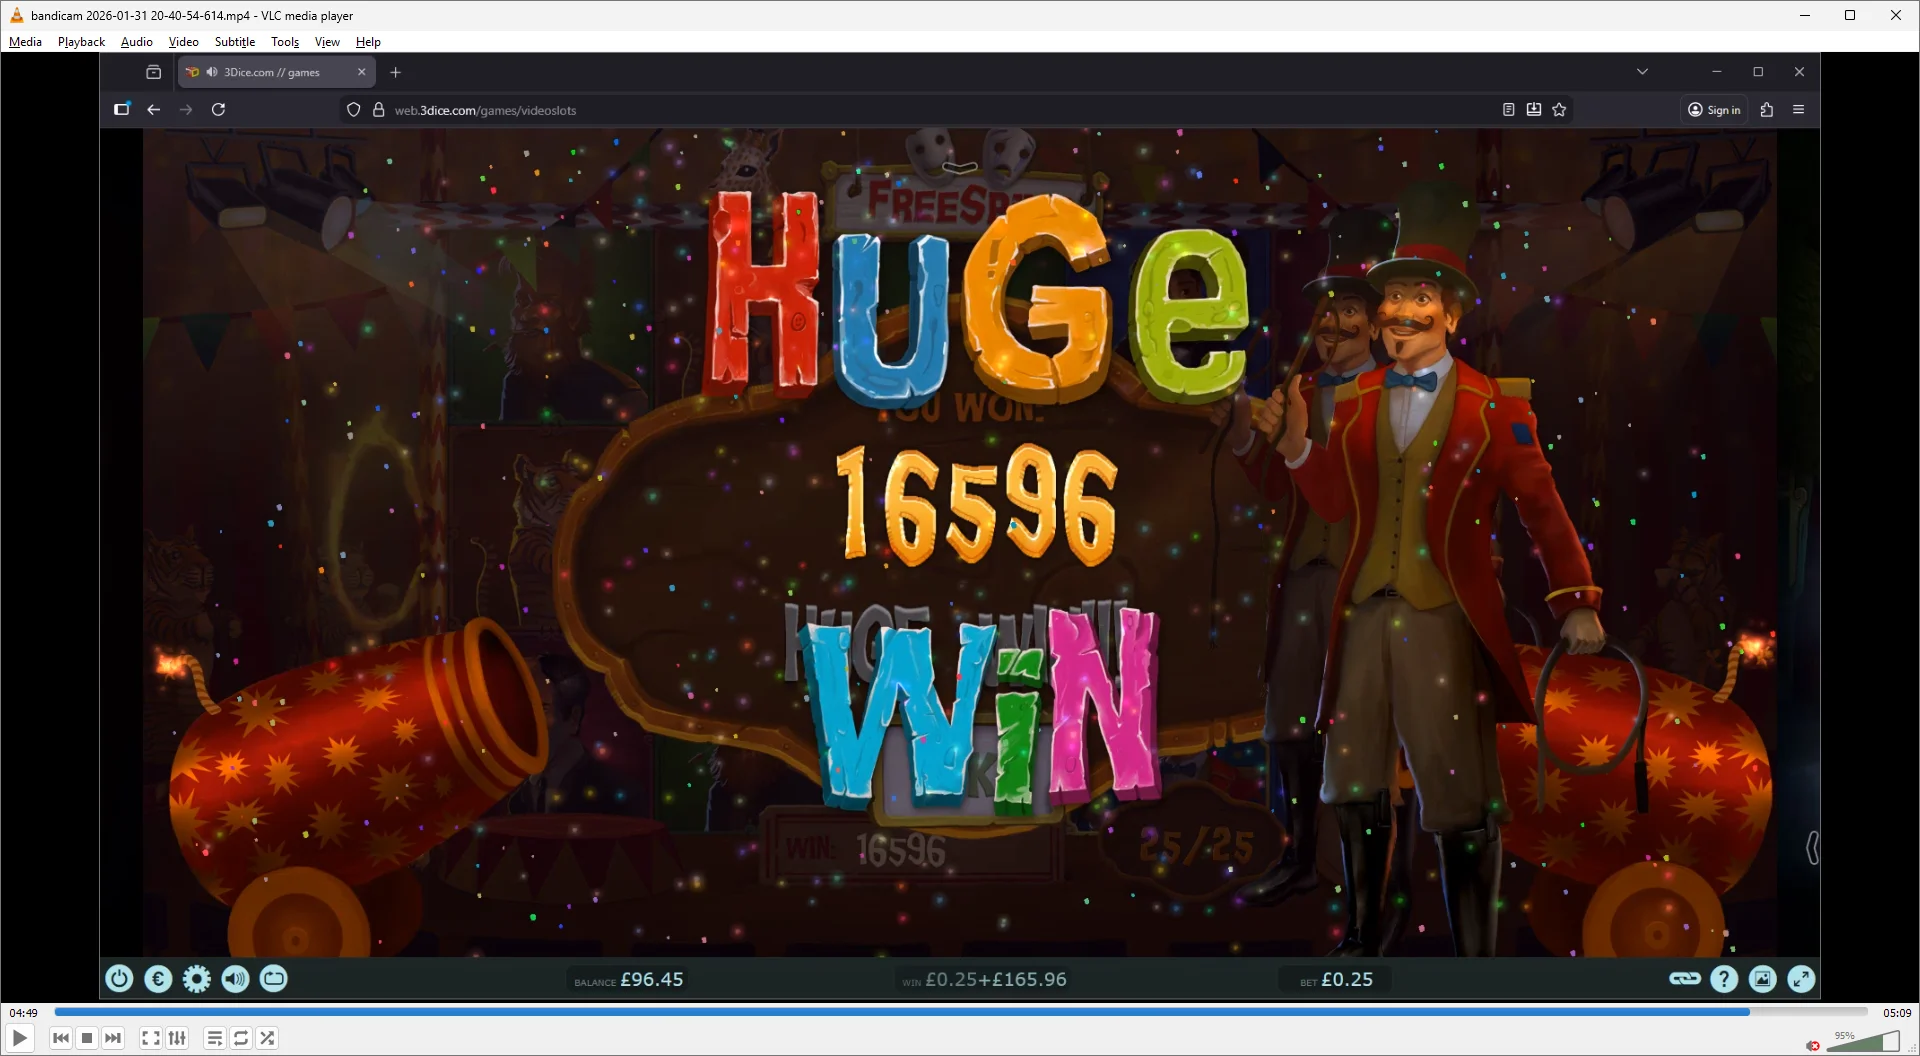Go back in browser history
1920x1056 pixels.
tap(153, 110)
